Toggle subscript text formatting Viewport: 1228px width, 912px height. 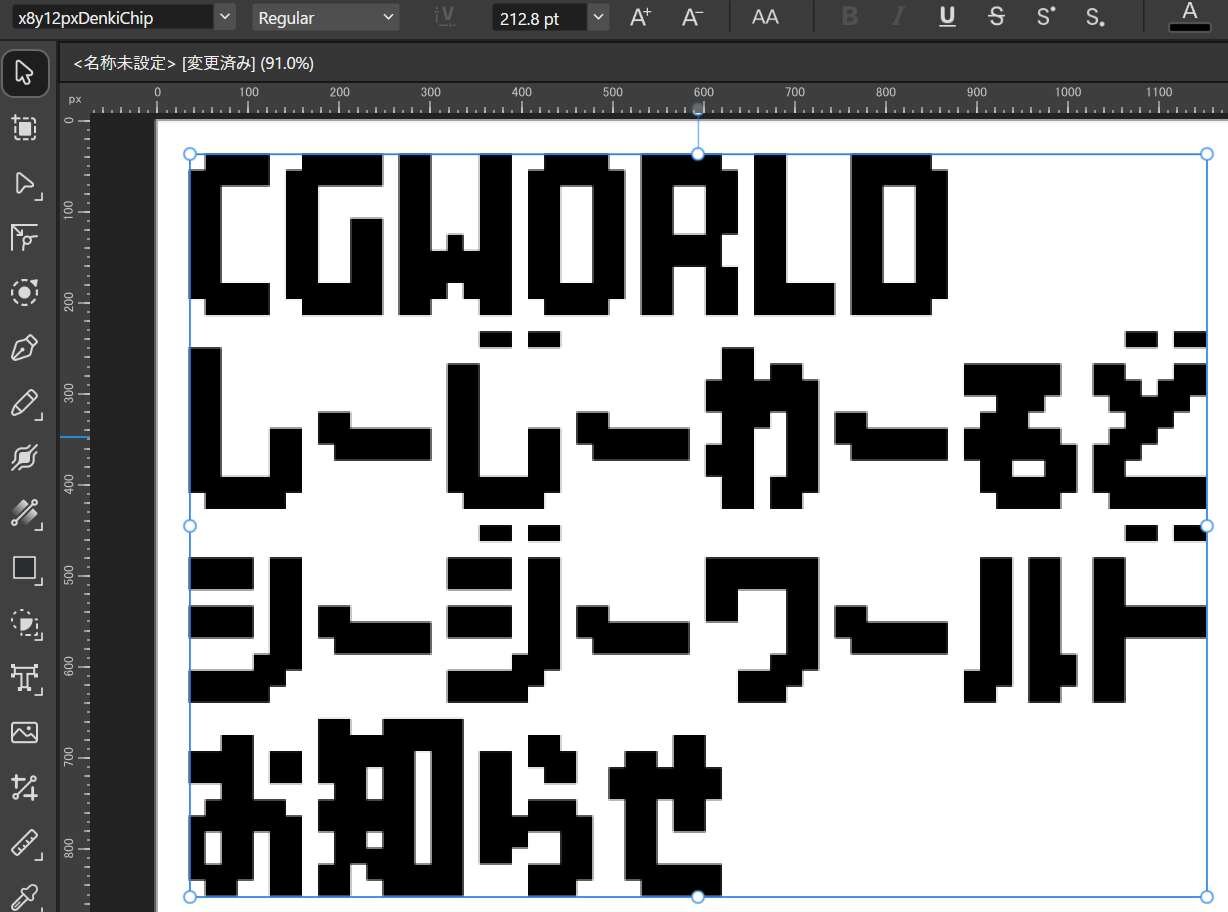click(1095, 17)
